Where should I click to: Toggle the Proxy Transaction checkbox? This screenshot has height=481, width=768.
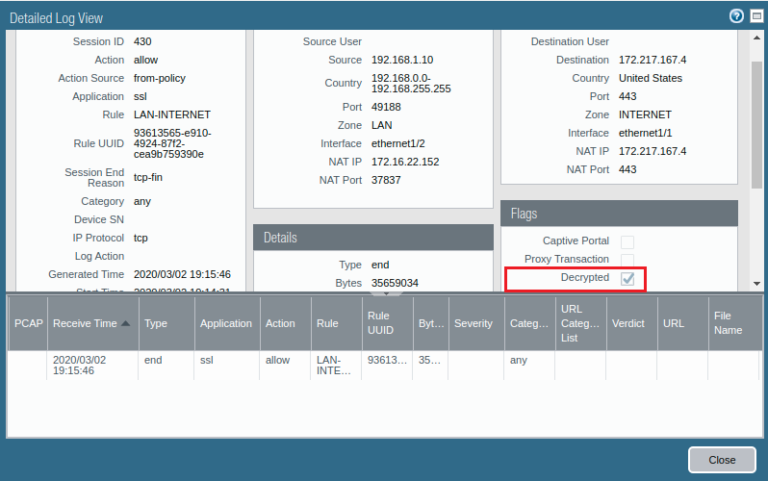coord(627,259)
